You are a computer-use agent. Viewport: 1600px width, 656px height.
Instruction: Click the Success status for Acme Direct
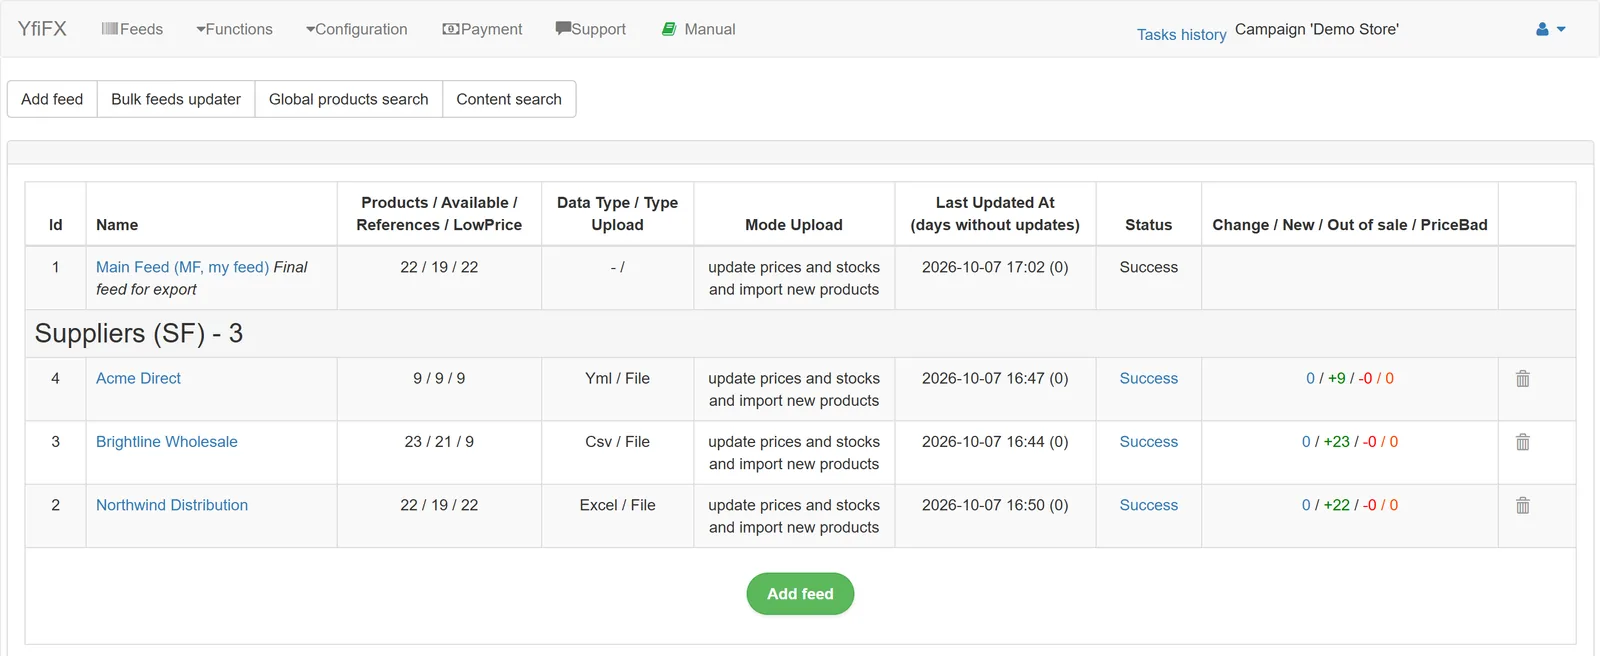[x=1148, y=378]
